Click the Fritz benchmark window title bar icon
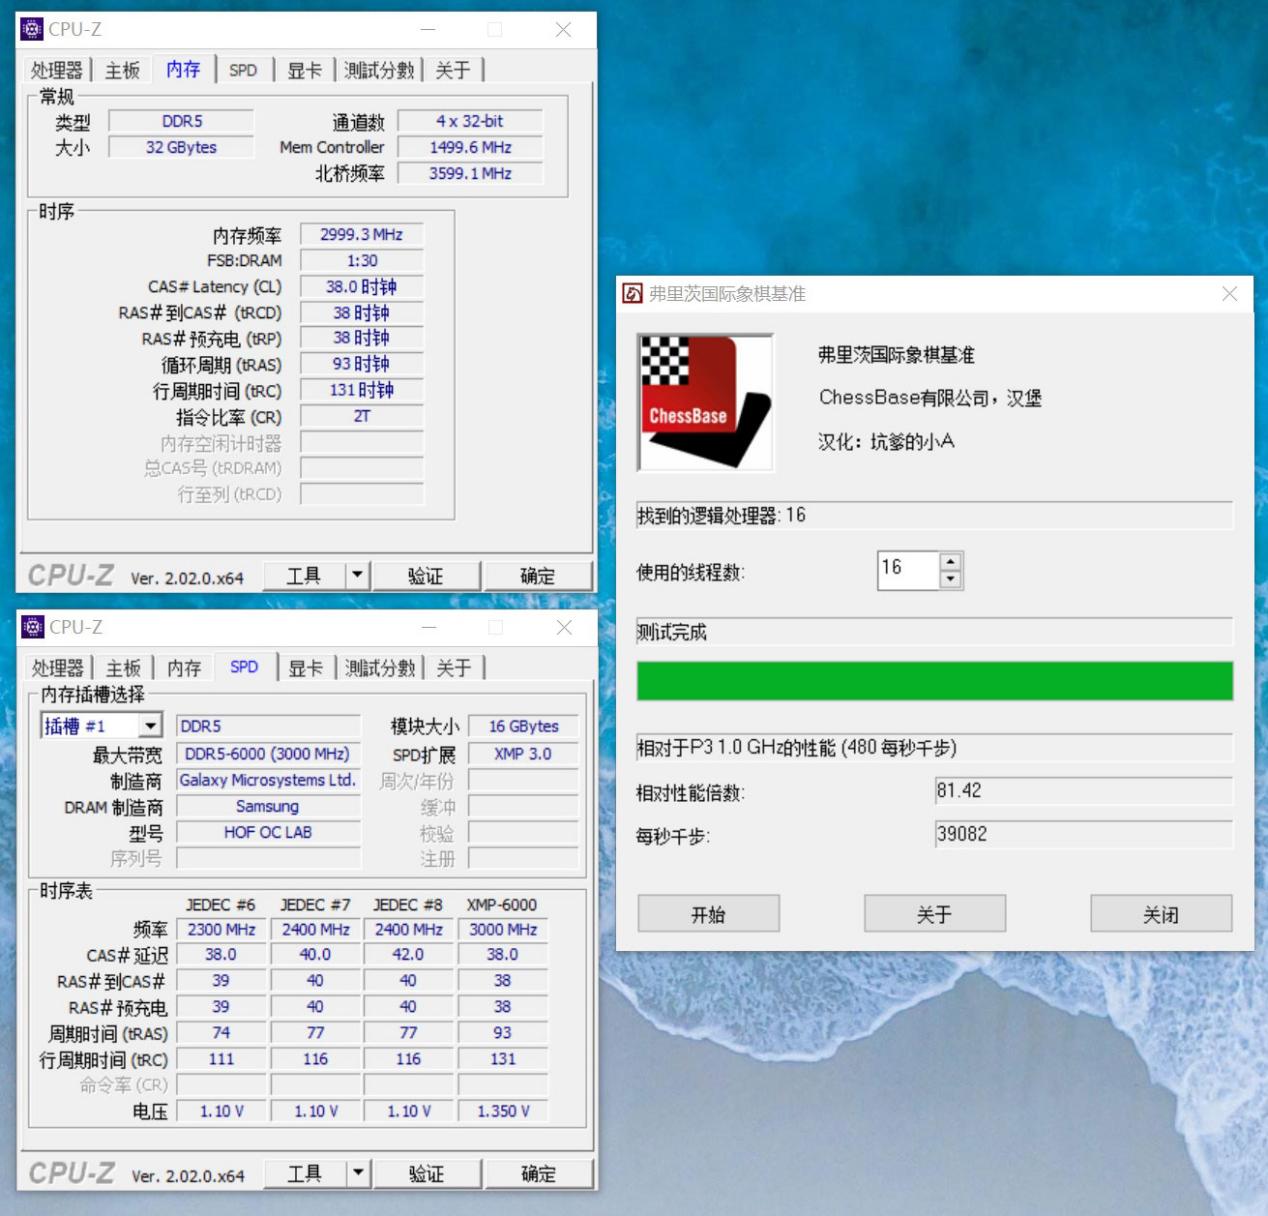The width and height of the screenshot is (1268, 1216). (633, 293)
